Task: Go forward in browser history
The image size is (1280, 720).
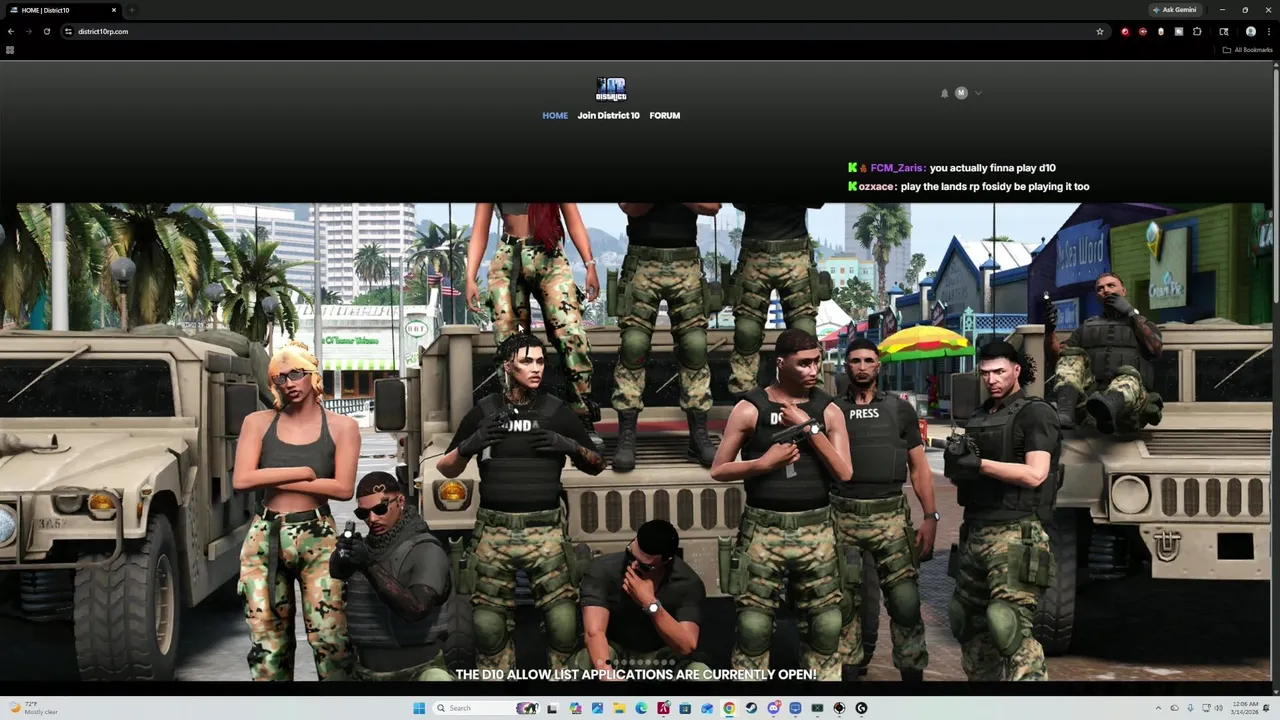Action: tap(28, 31)
